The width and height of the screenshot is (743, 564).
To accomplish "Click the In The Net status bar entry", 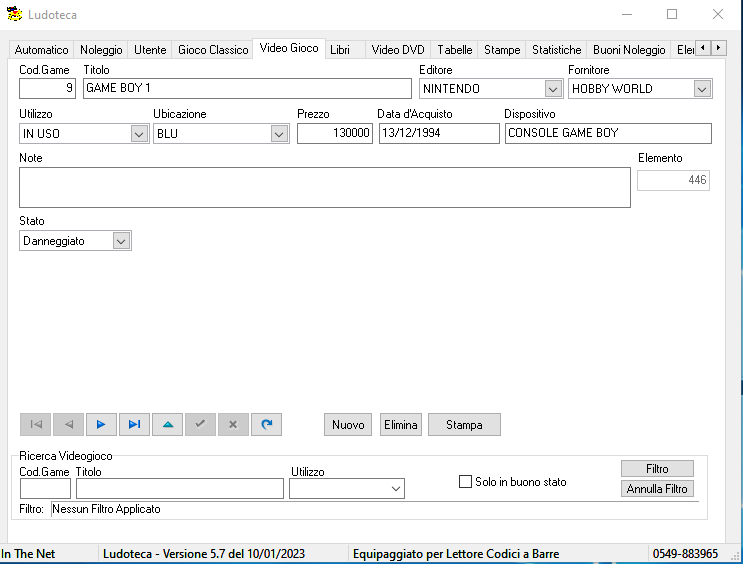I will (28, 554).
